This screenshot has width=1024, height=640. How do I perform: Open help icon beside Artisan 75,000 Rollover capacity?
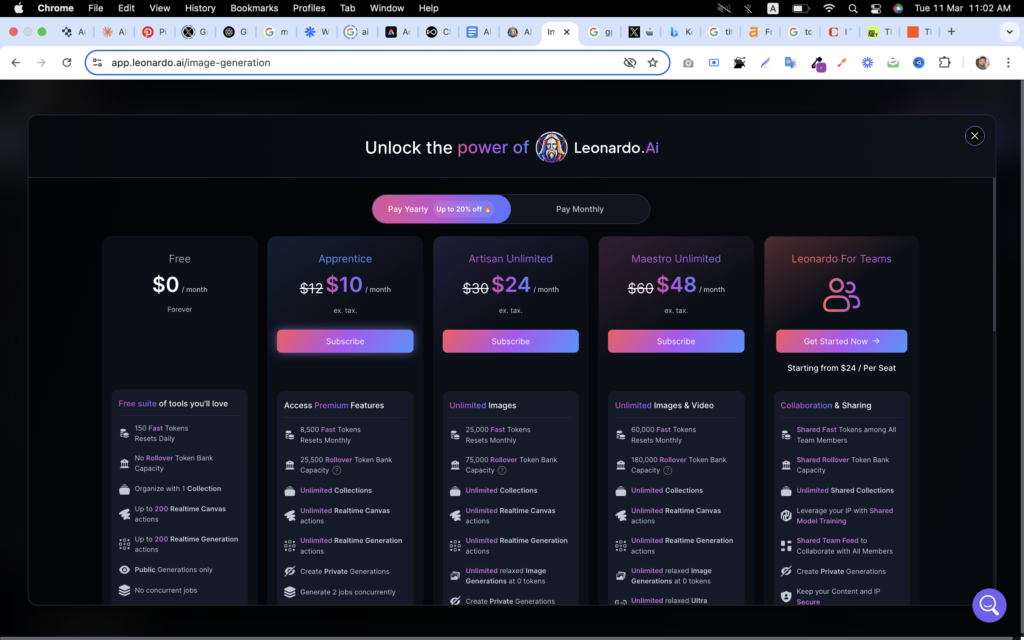point(502,470)
